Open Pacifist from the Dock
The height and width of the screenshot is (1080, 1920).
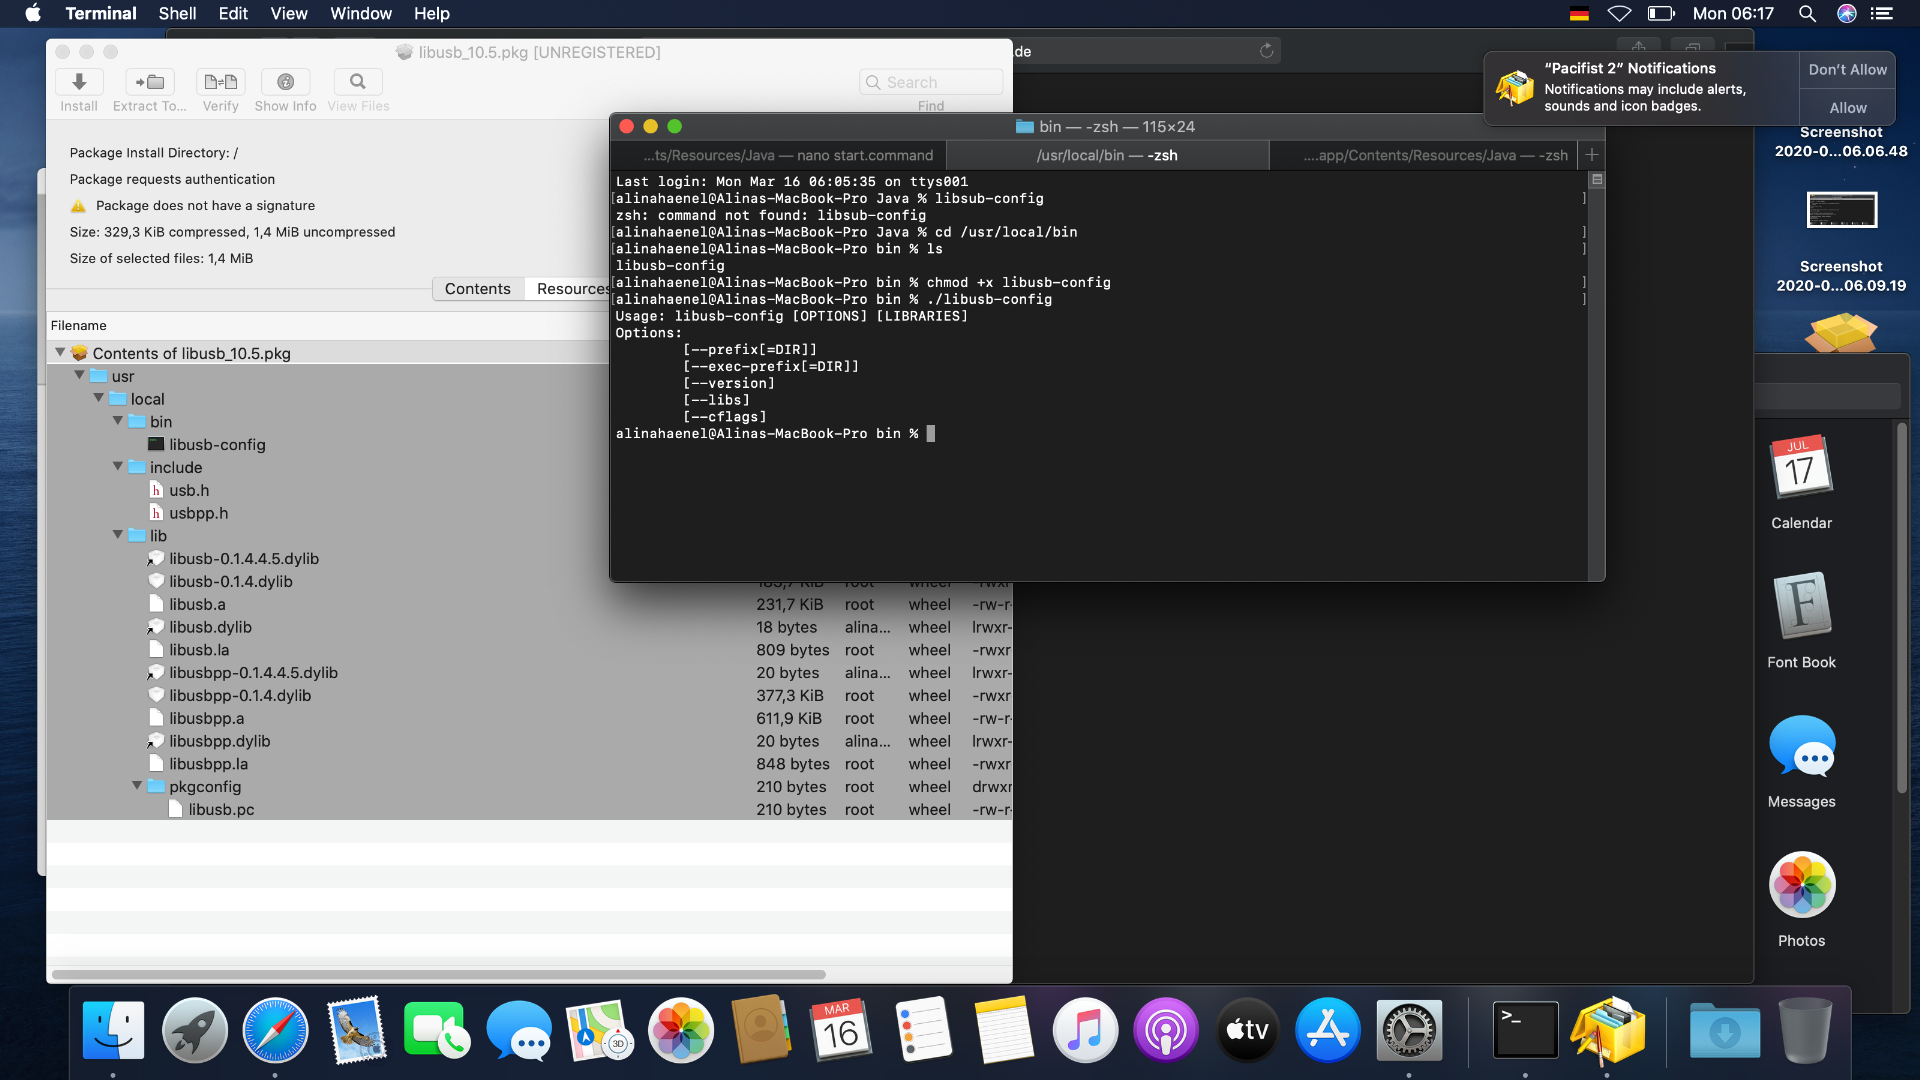coord(1607,1030)
